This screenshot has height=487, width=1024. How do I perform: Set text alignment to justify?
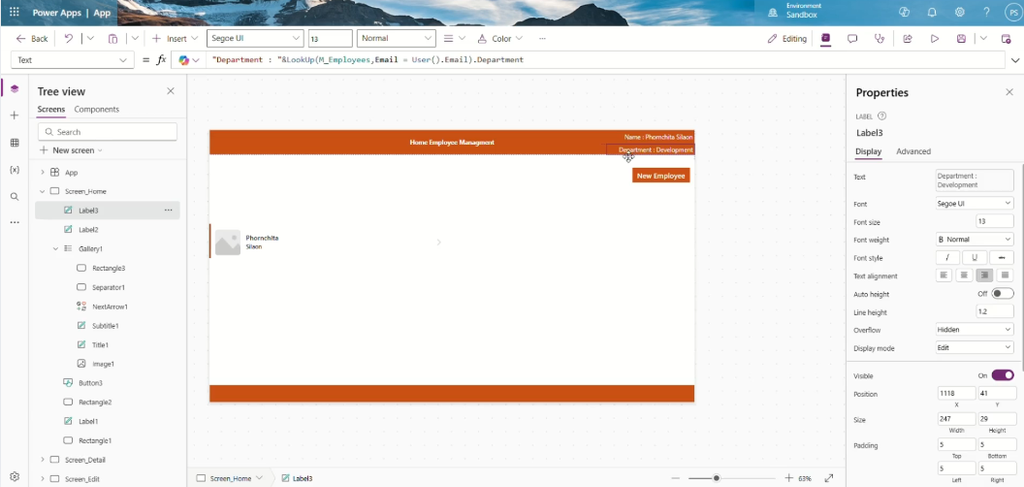pos(1005,275)
